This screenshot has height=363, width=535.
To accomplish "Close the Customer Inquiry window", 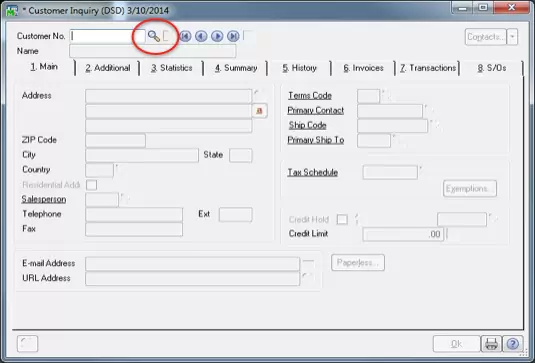I will coord(511,8).
